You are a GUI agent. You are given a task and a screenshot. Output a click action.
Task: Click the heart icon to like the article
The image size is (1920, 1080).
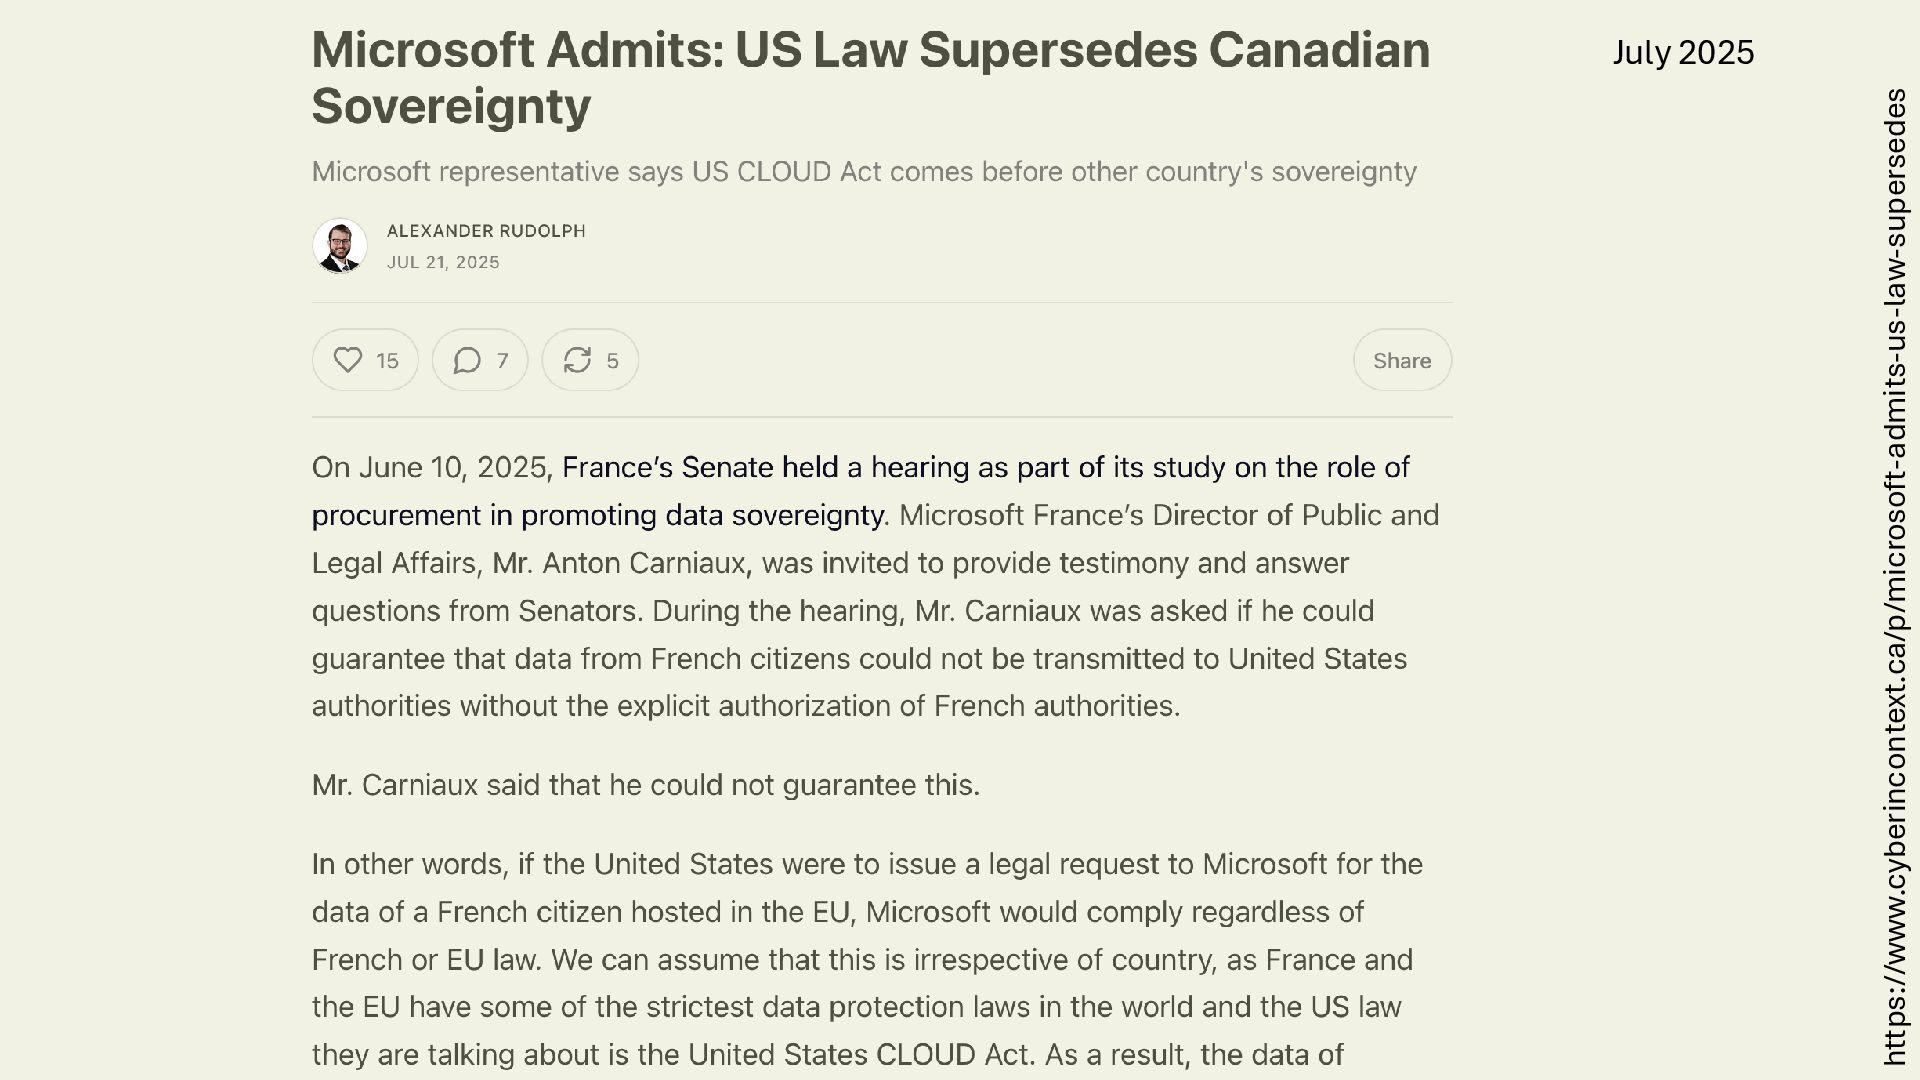click(x=347, y=360)
